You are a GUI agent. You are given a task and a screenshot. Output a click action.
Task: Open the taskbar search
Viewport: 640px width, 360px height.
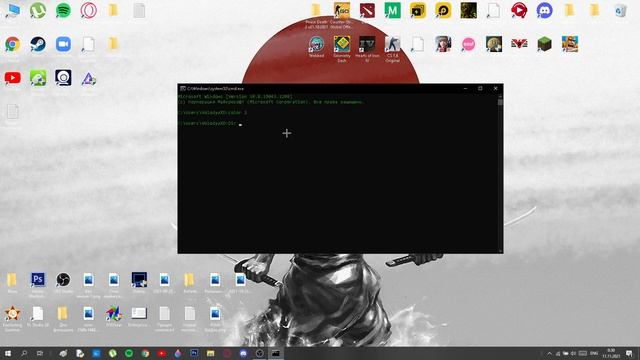coord(24,353)
